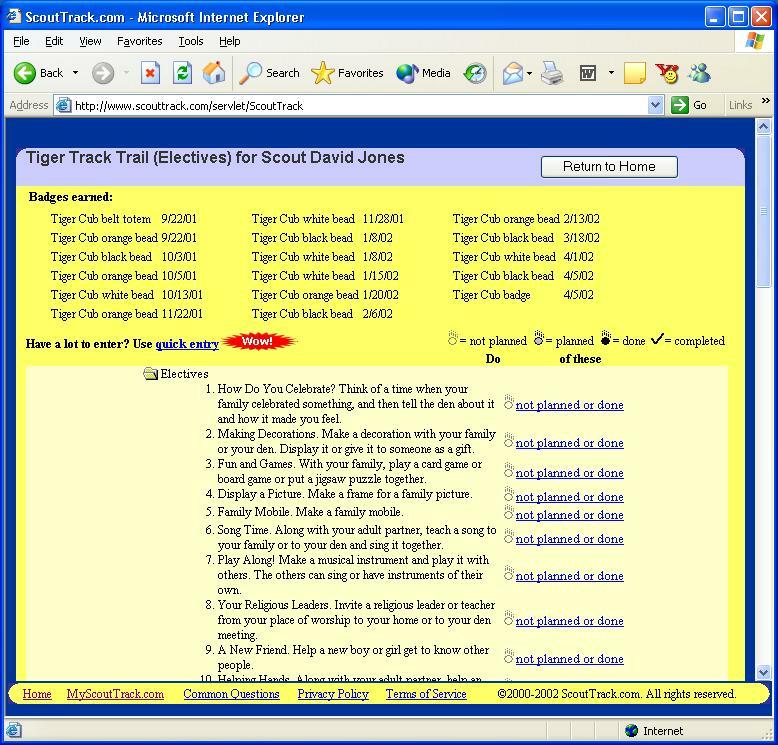
Task: Open the Privacy Policy footer link
Action: 333,693
